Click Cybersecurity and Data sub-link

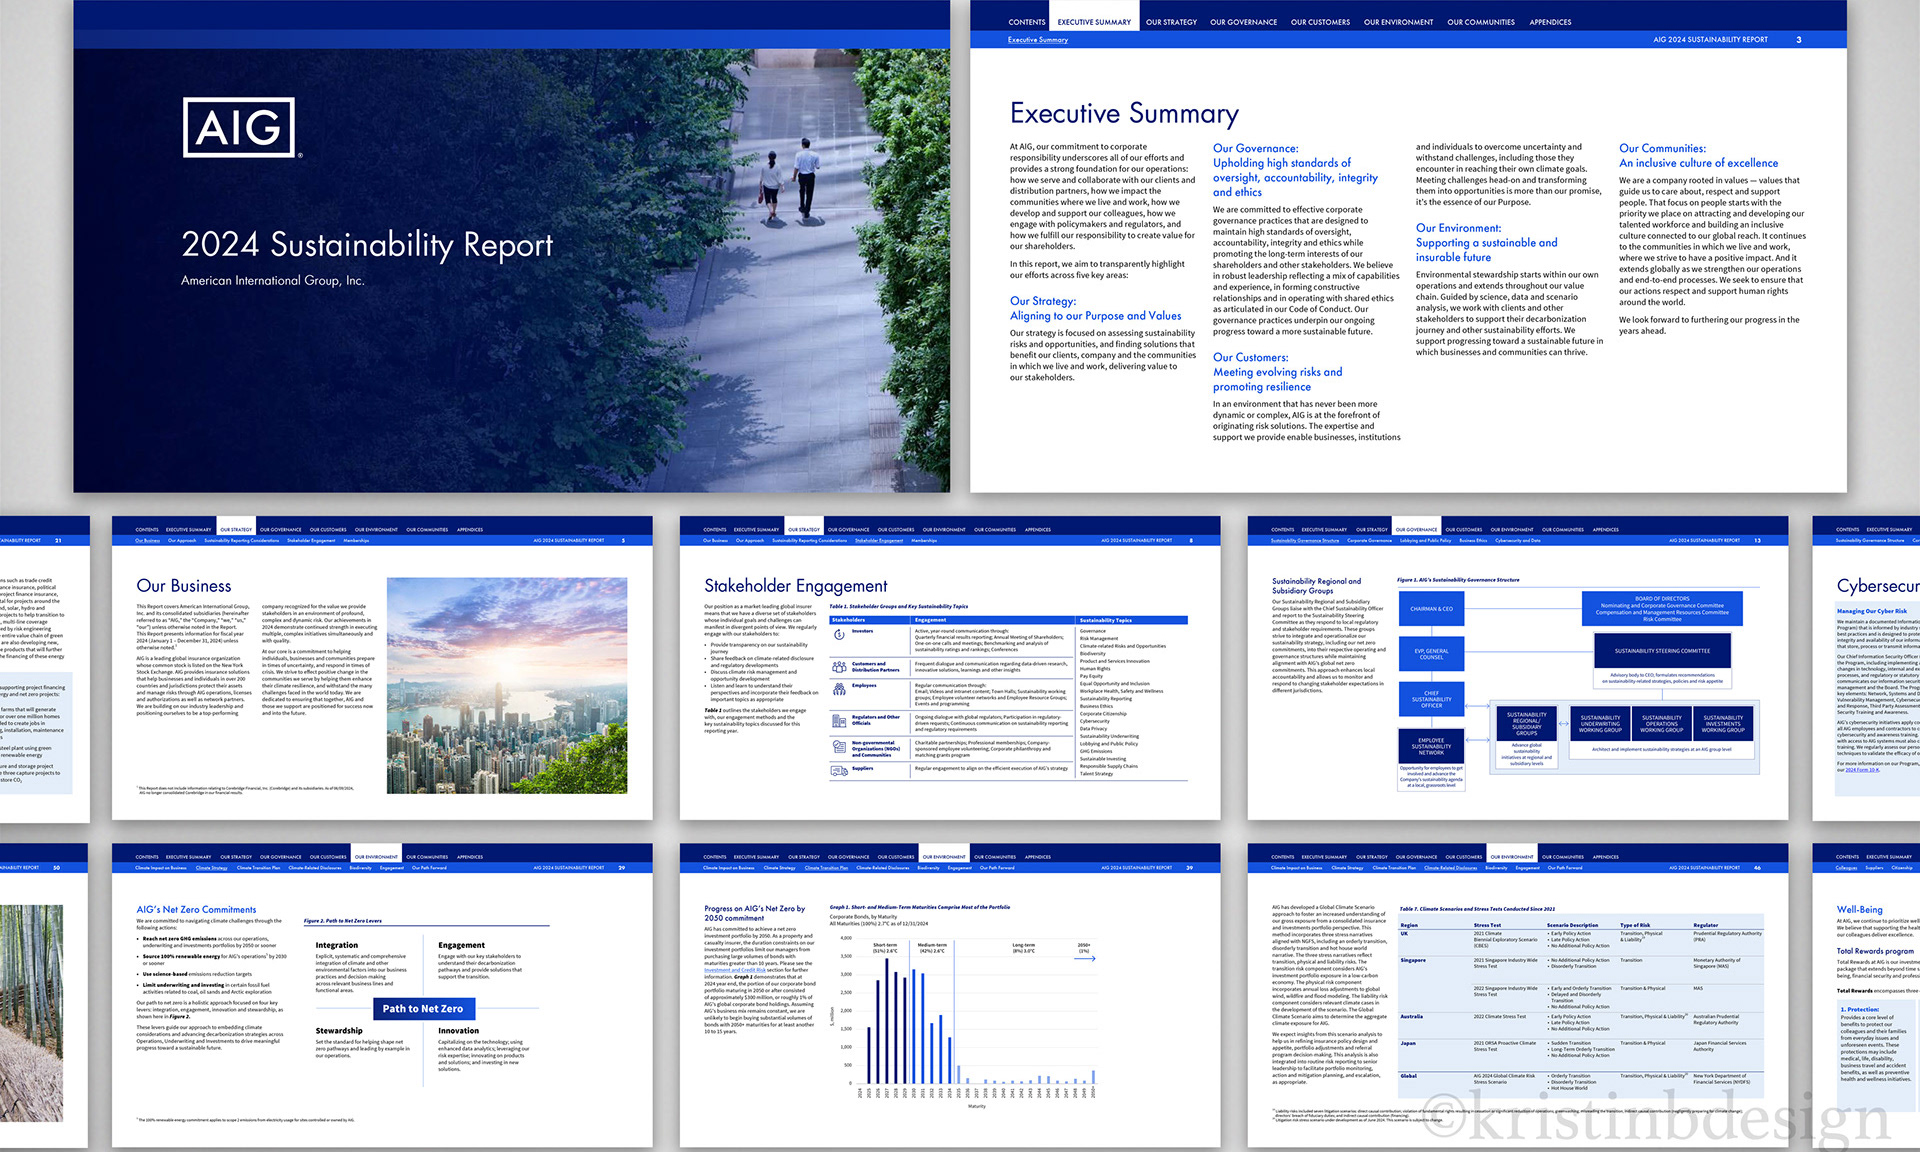click(1518, 541)
